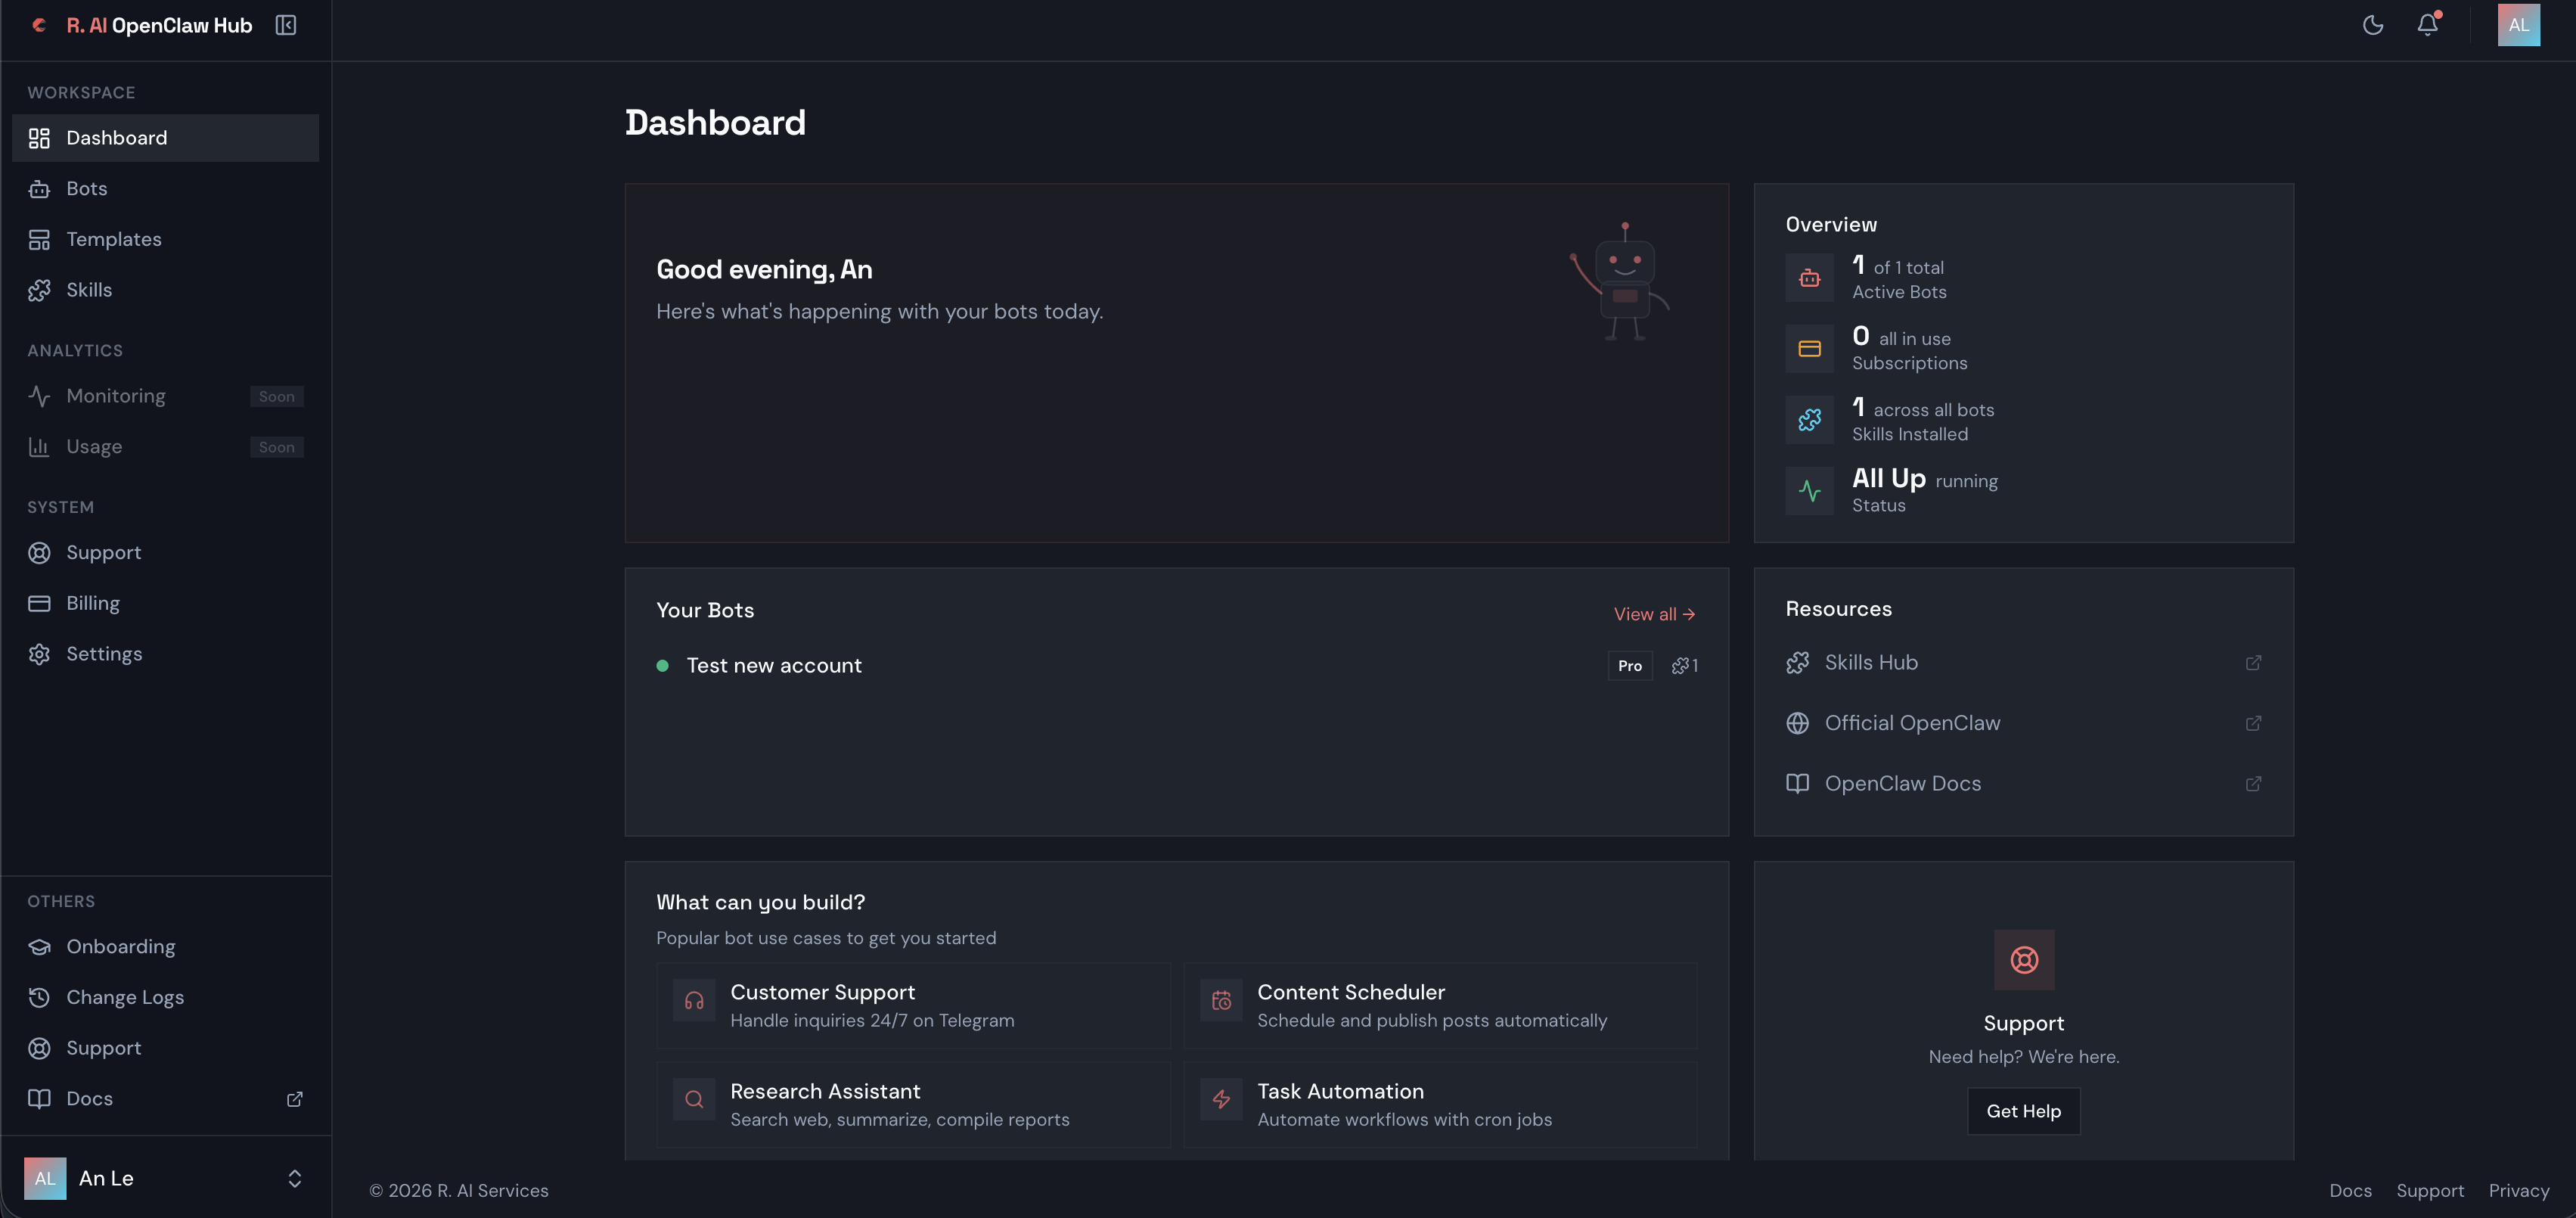Open Official OpenClaw resource link
This screenshot has width=2576, height=1218.
click(1911, 723)
